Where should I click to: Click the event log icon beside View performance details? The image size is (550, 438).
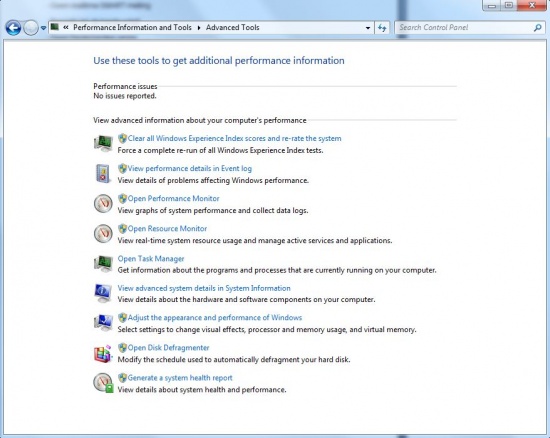click(x=103, y=173)
